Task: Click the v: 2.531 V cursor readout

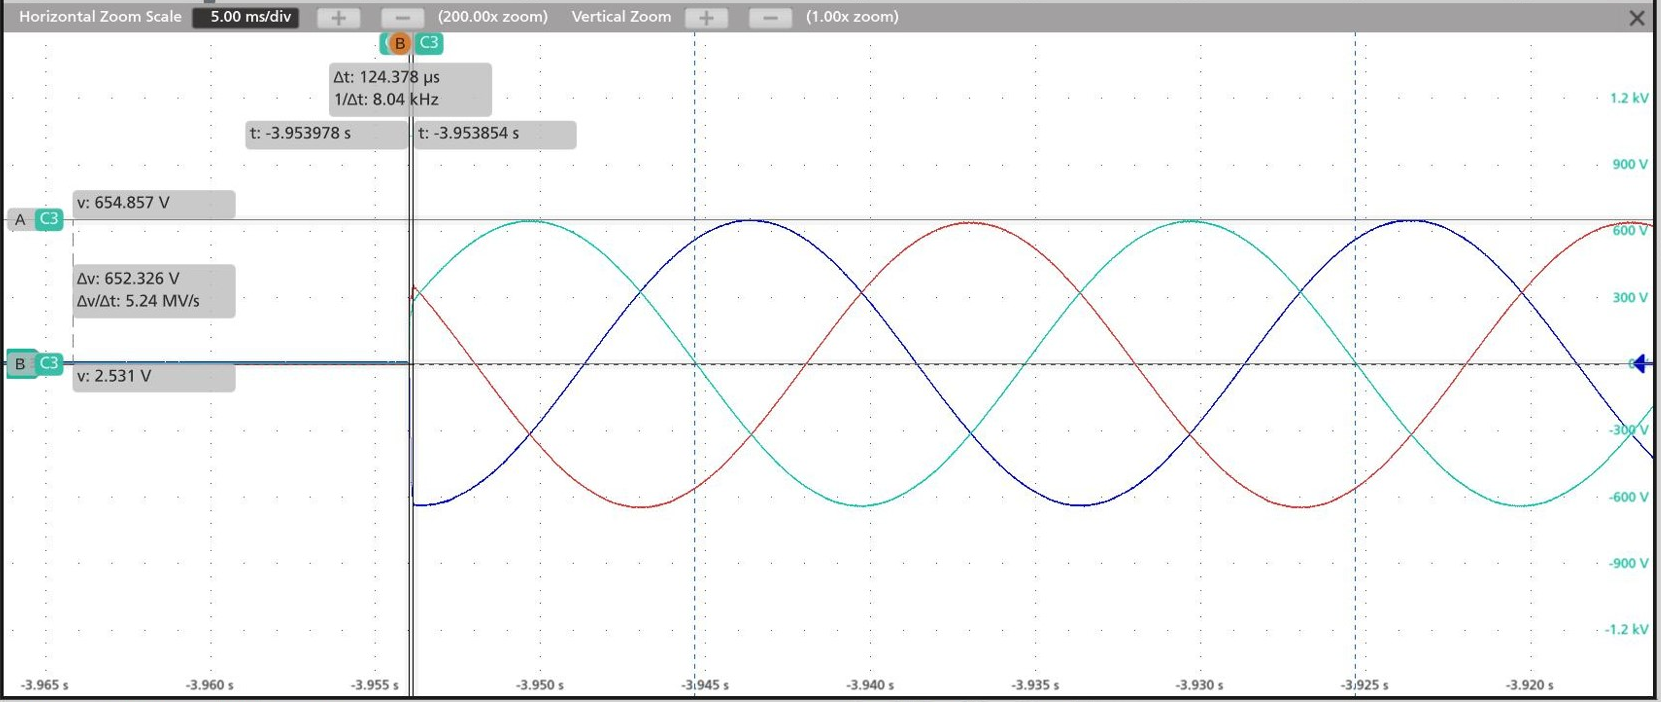Action: coord(154,377)
